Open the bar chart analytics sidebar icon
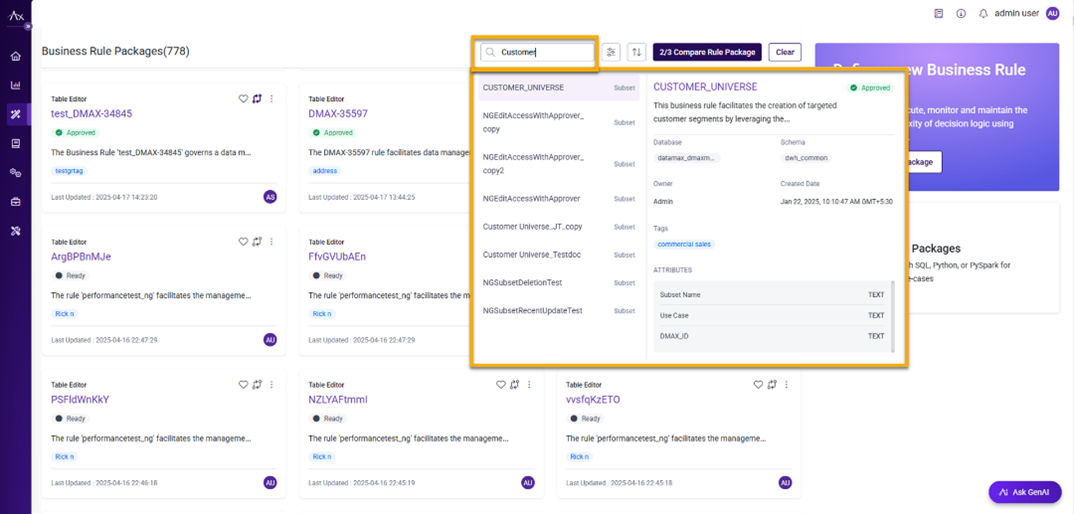This screenshot has height=514, width=1074. (x=16, y=86)
